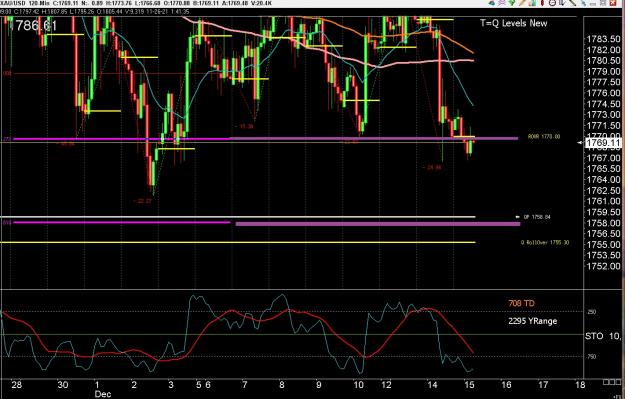Click the current price tag 1769.11
Screen dimensions: 625x399
(x=603, y=143)
